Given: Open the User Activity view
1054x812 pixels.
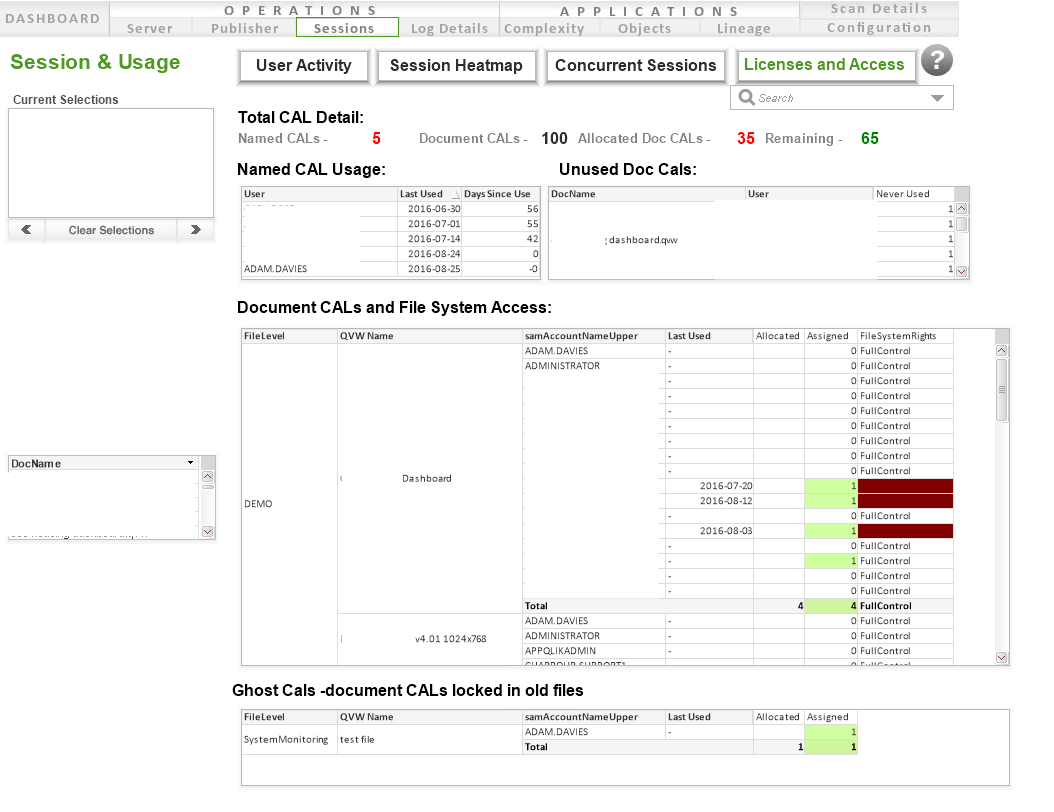Looking at the screenshot, I should click(303, 65).
